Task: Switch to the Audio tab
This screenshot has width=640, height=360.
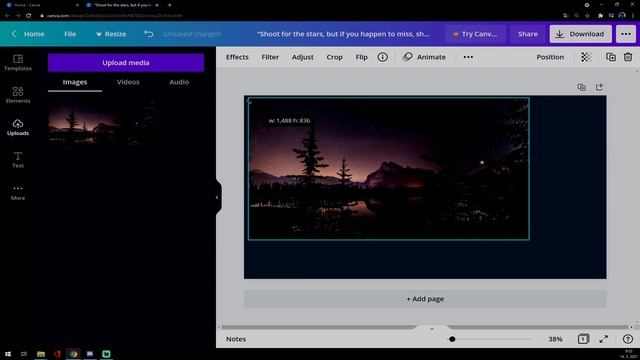Action: point(179,82)
